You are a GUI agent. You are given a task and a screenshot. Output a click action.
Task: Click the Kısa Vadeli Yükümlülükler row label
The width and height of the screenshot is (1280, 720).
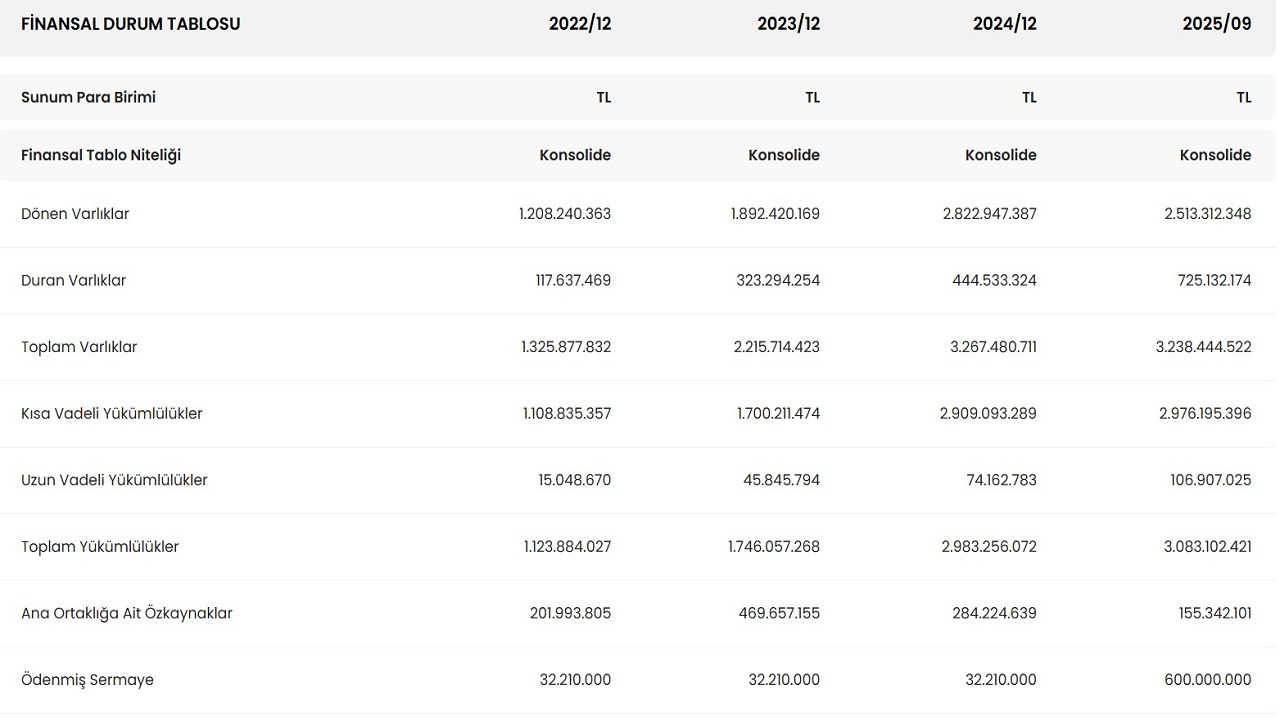tap(111, 414)
